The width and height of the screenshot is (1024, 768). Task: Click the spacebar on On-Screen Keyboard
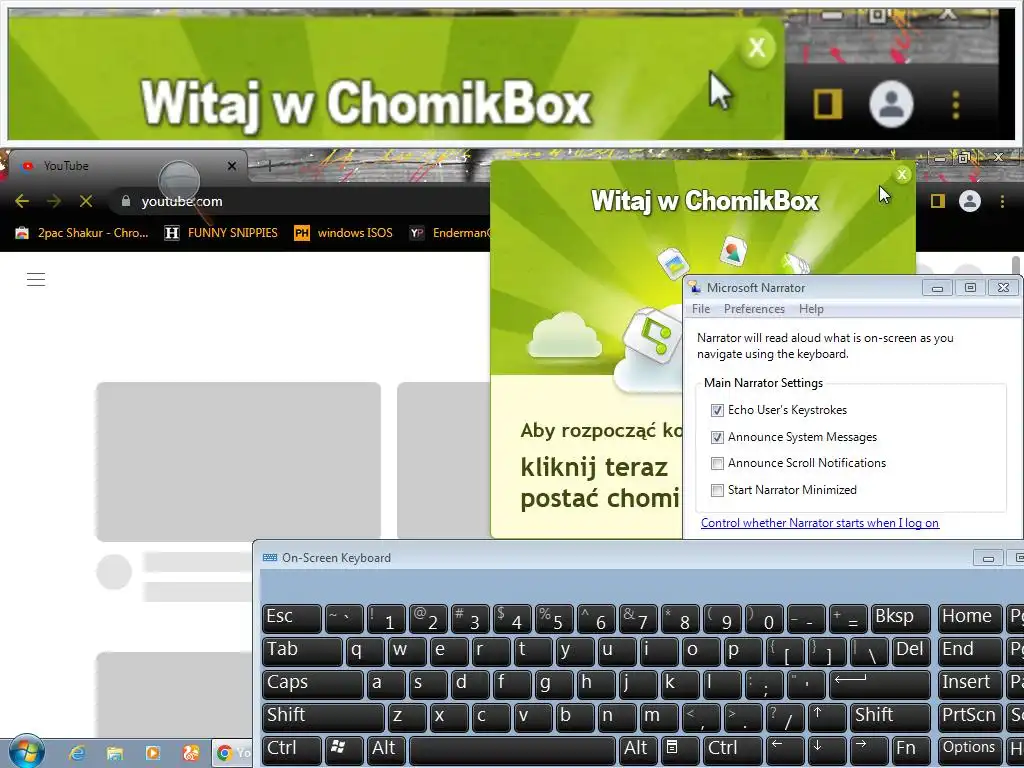coord(512,750)
